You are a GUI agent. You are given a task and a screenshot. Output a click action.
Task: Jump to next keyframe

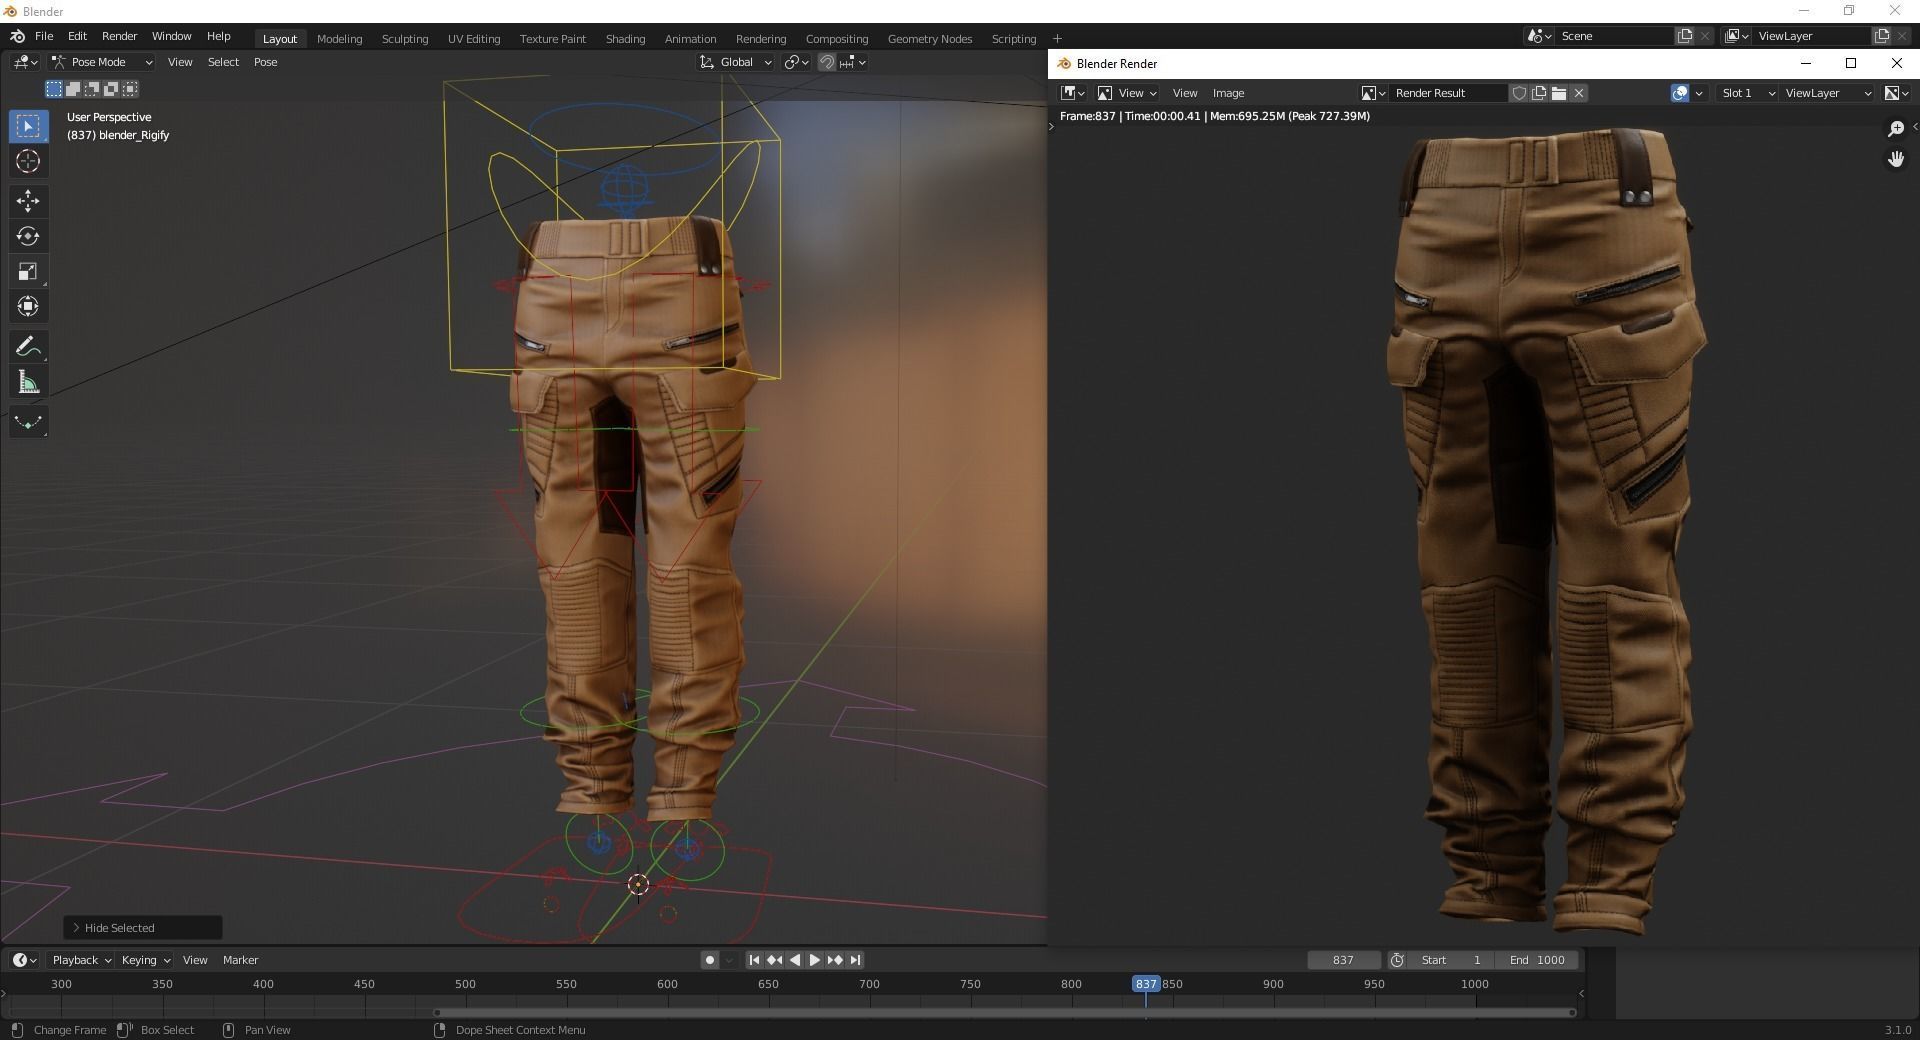(x=835, y=960)
